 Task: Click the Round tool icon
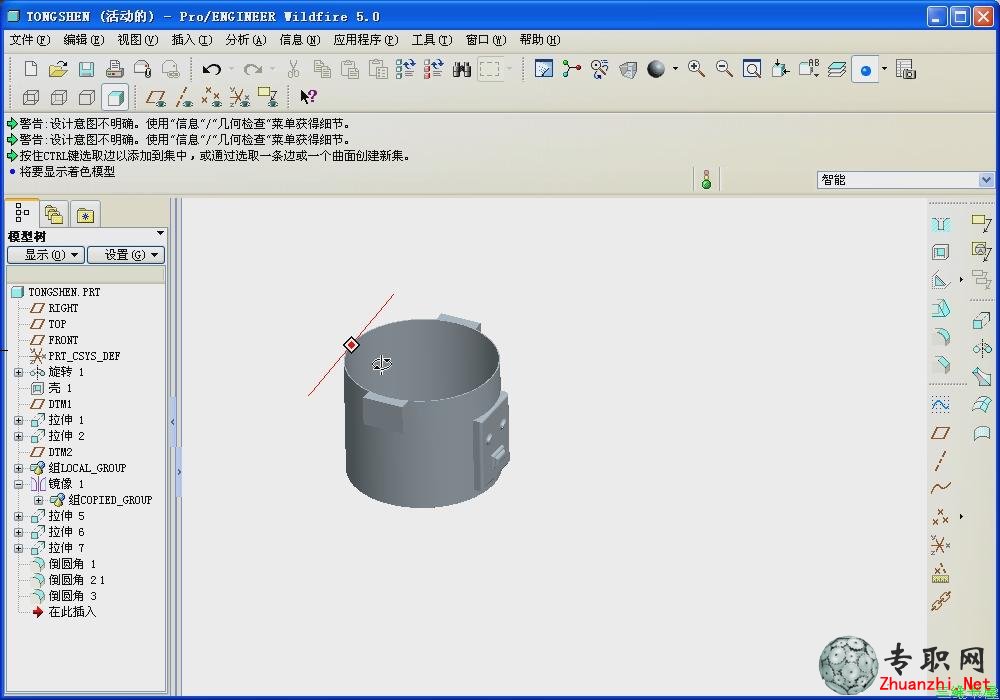pos(941,337)
